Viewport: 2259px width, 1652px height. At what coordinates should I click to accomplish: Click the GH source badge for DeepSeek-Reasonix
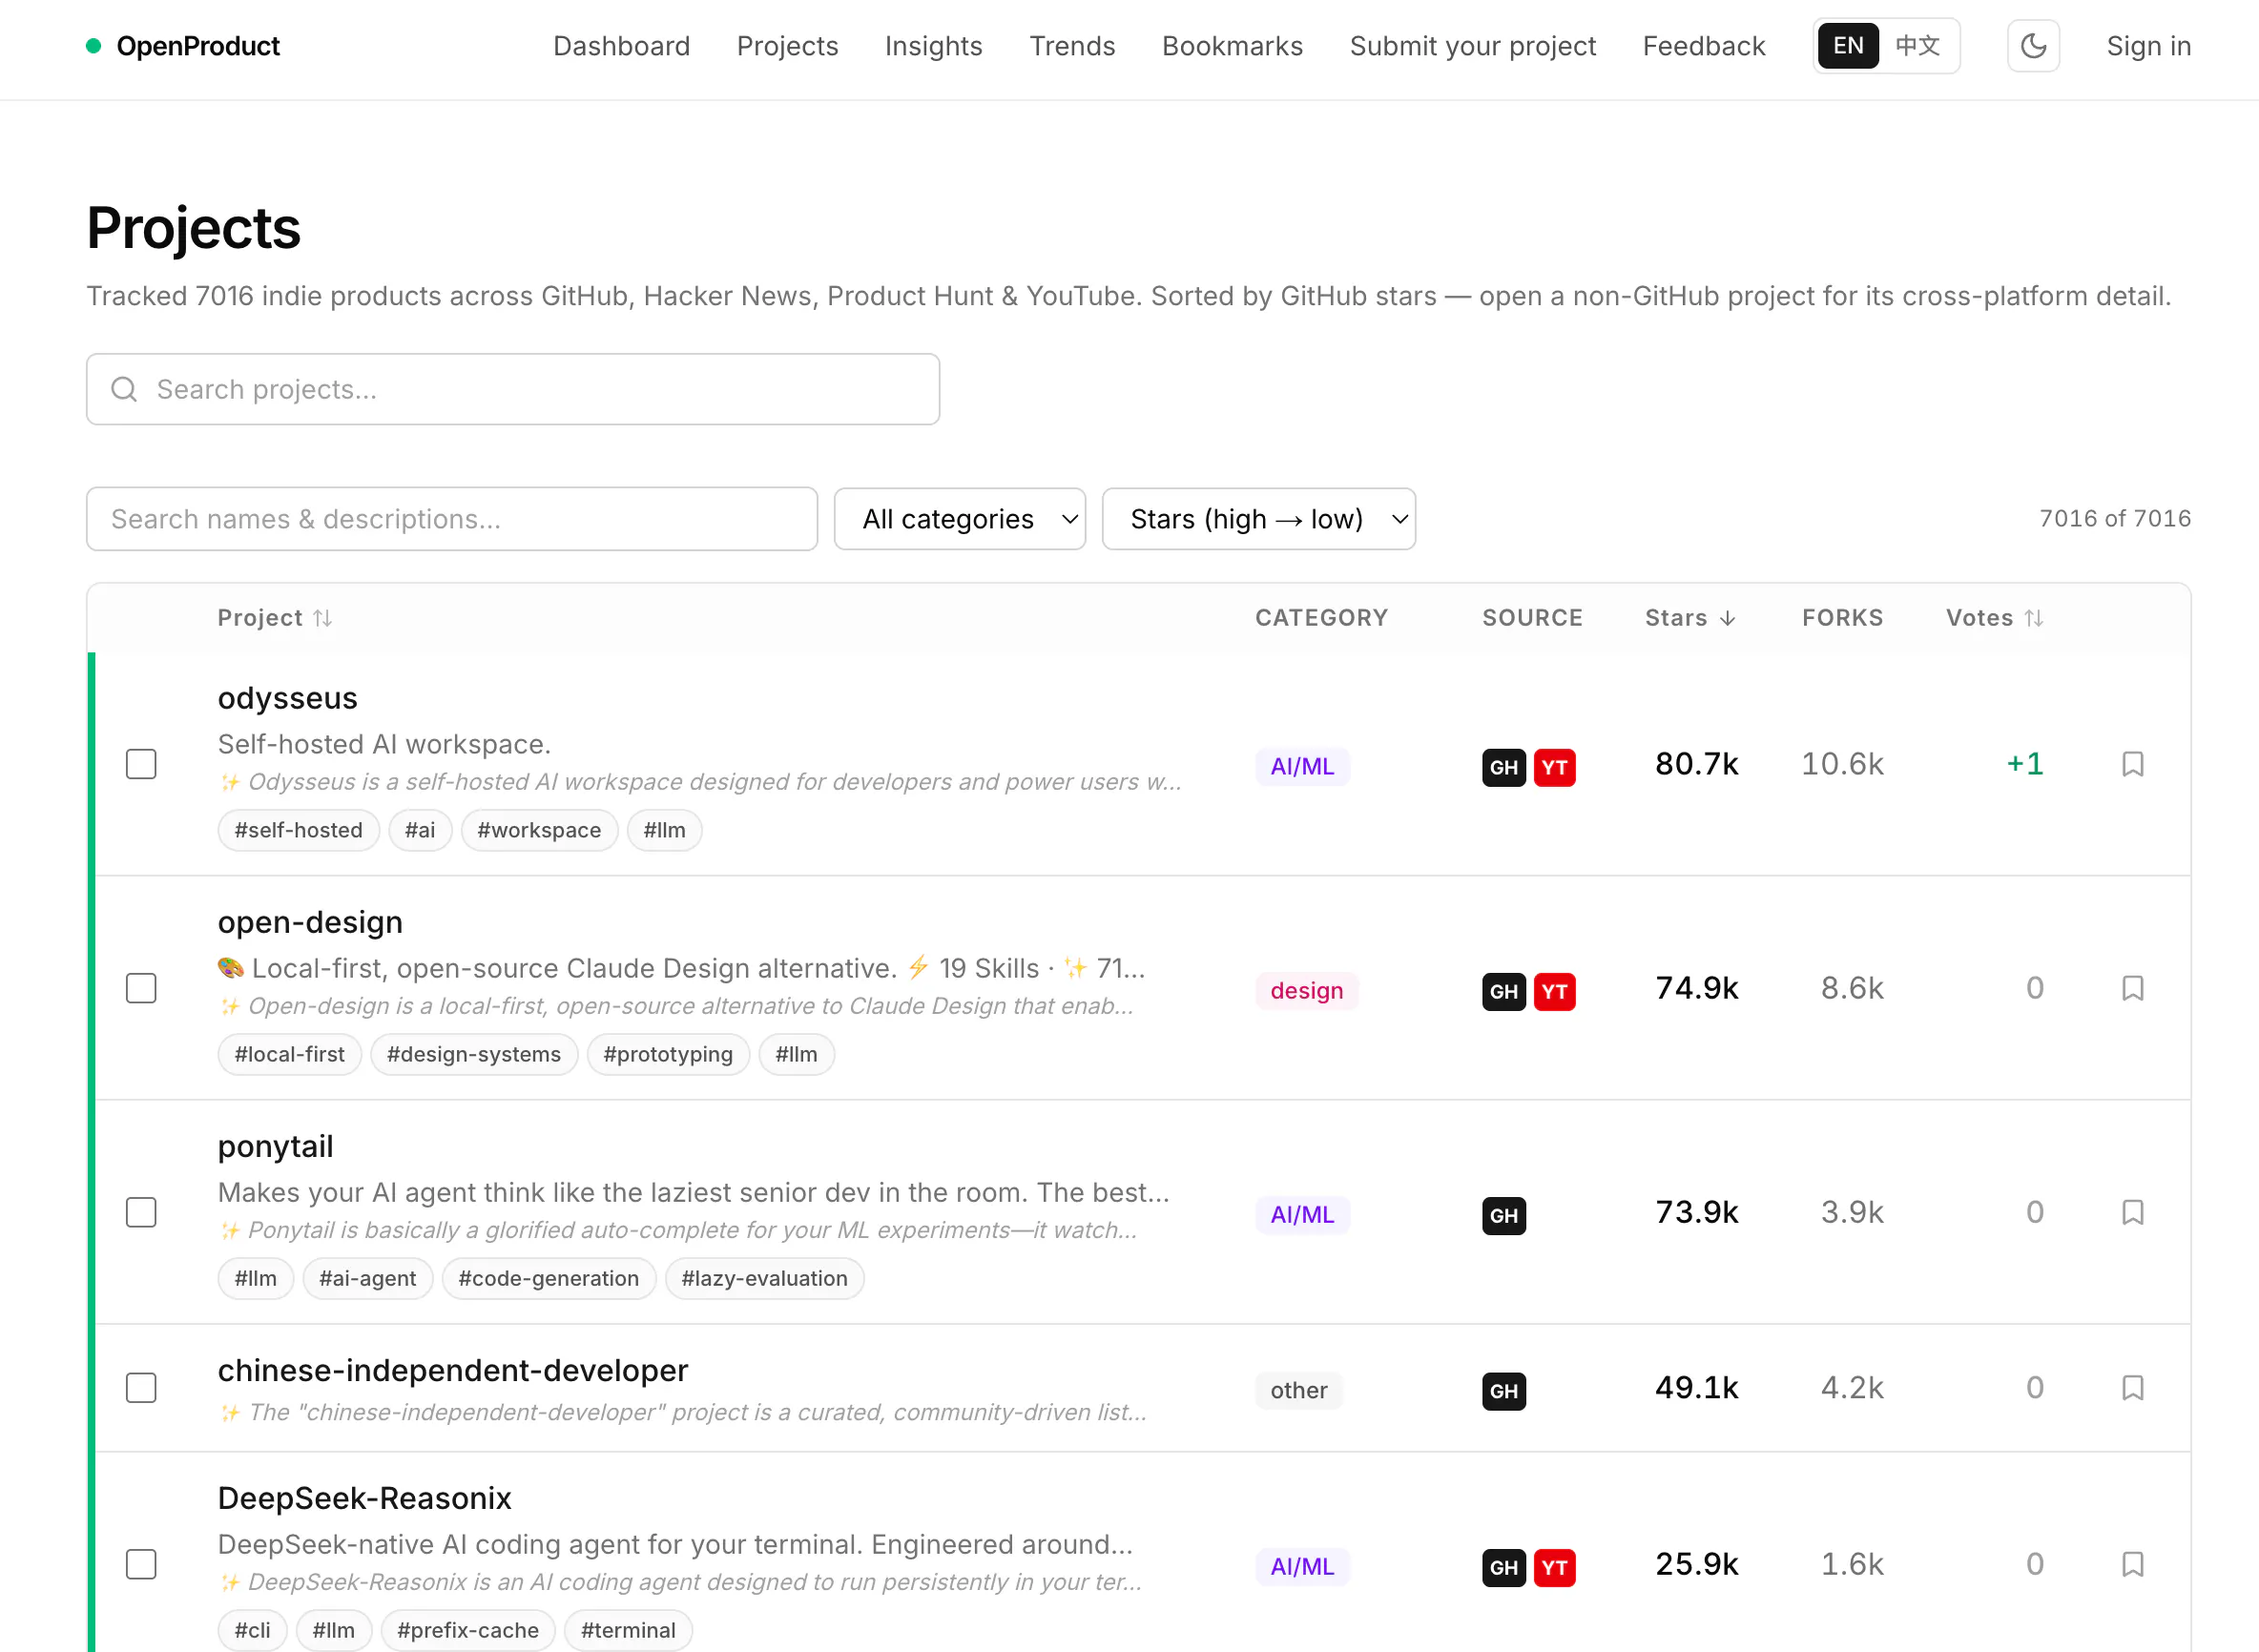coord(1503,1567)
